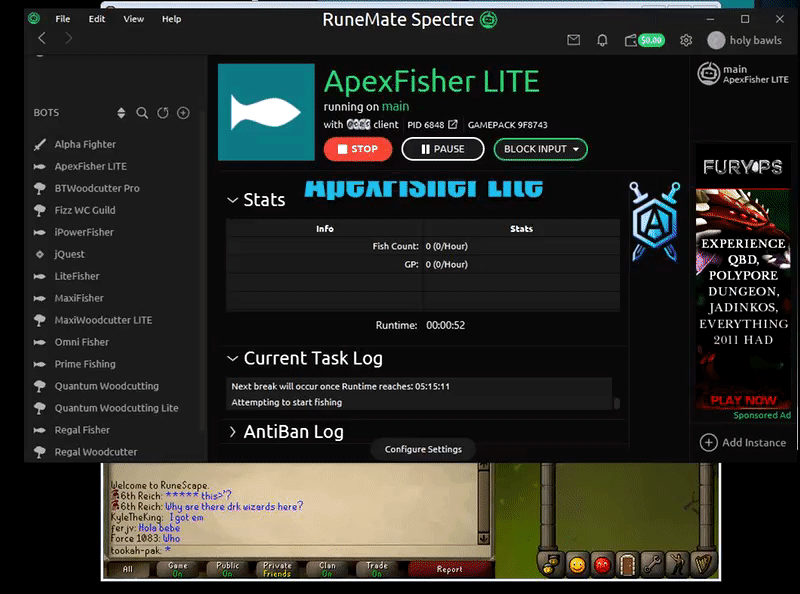Click the ApexFisher fish logo thumbnail

point(266,112)
